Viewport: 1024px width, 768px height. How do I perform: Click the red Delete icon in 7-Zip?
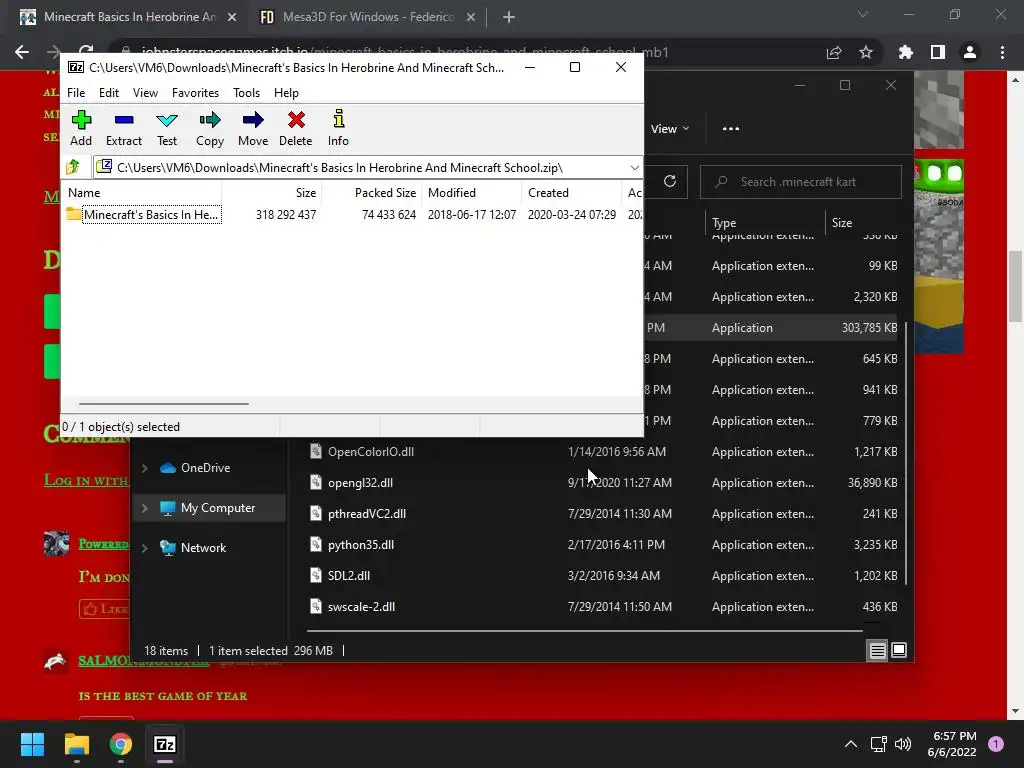click(296, 128)
